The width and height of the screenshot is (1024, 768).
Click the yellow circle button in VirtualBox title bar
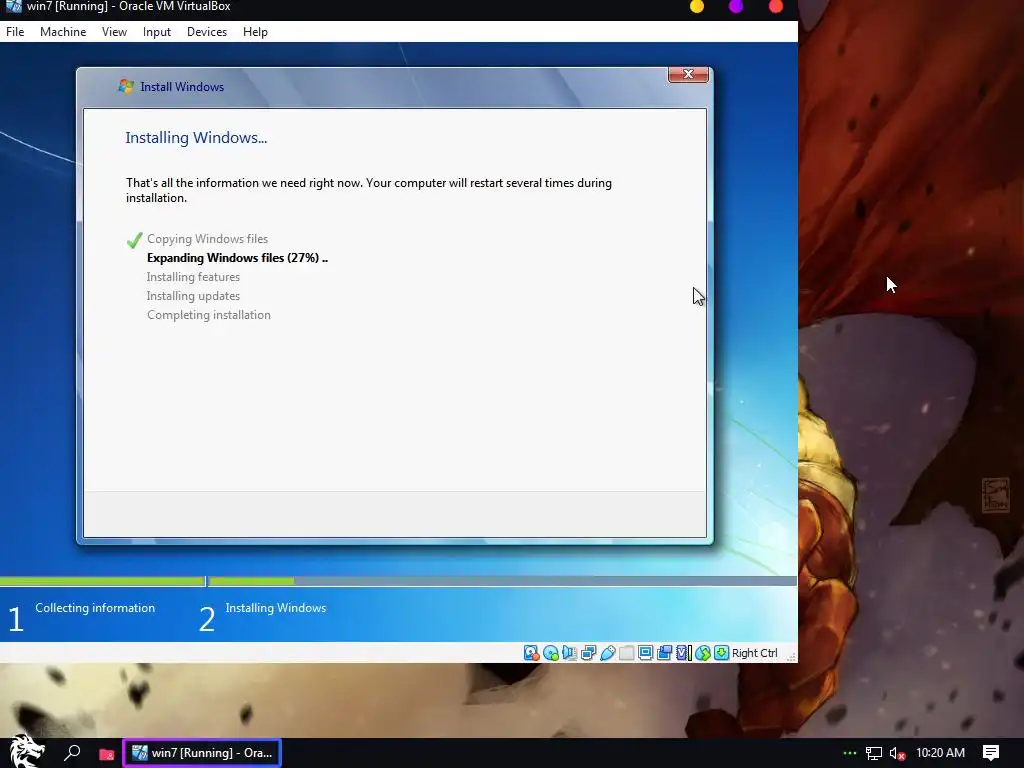point(697,7)
